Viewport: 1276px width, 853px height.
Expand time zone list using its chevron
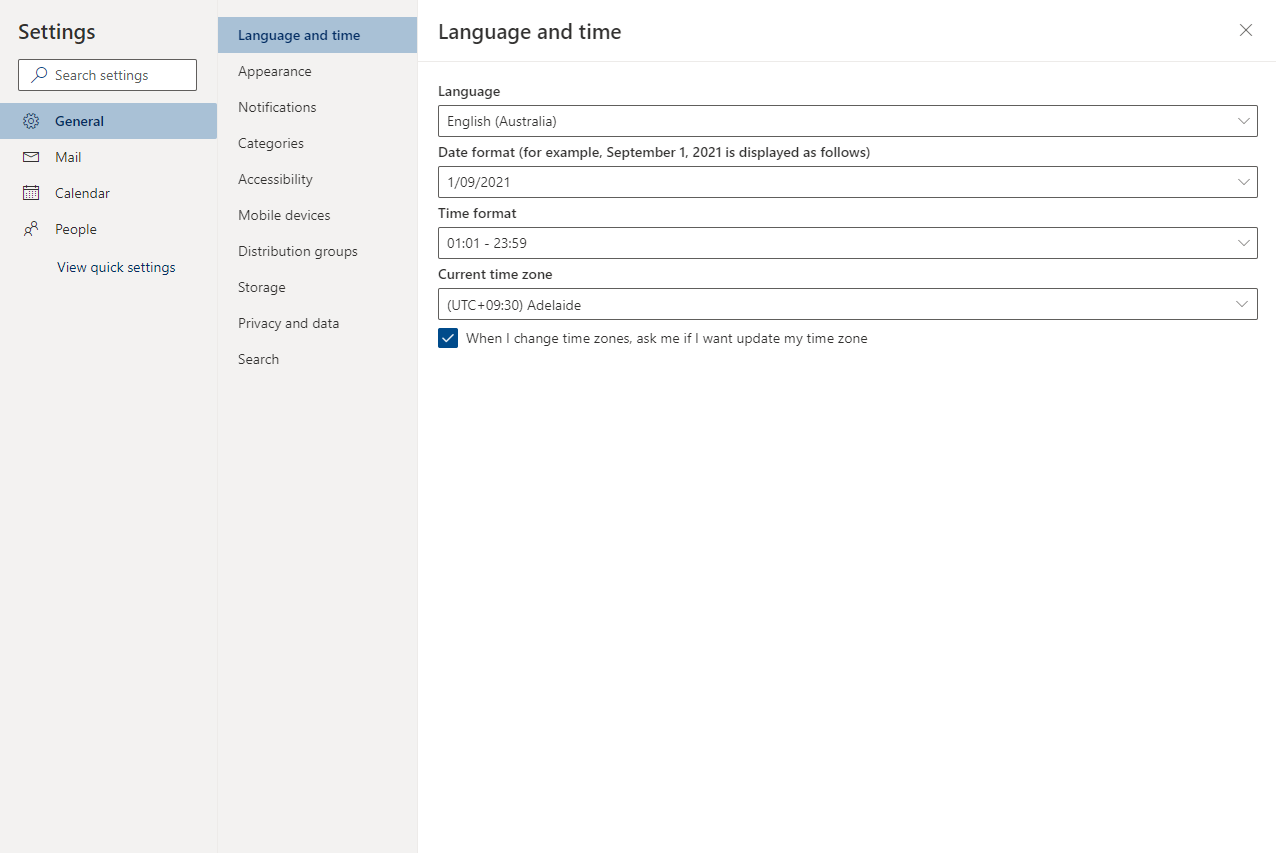coord(1244,304)
